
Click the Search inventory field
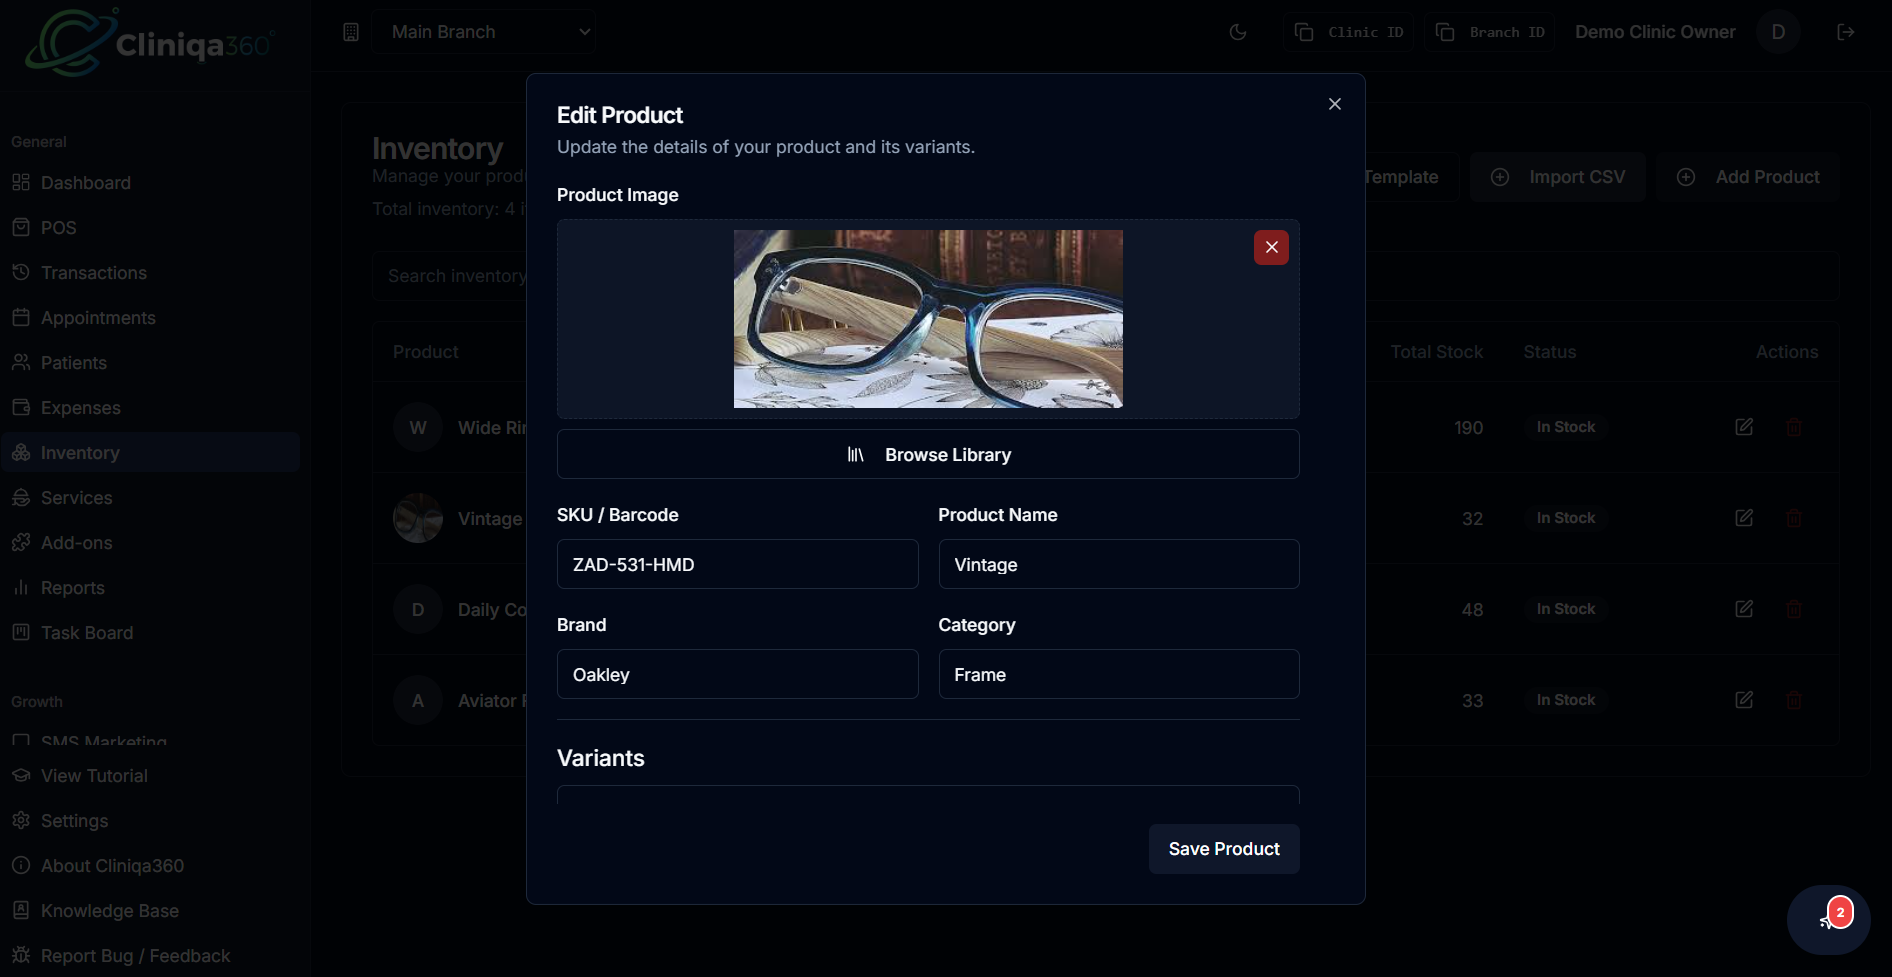[450, 276]
